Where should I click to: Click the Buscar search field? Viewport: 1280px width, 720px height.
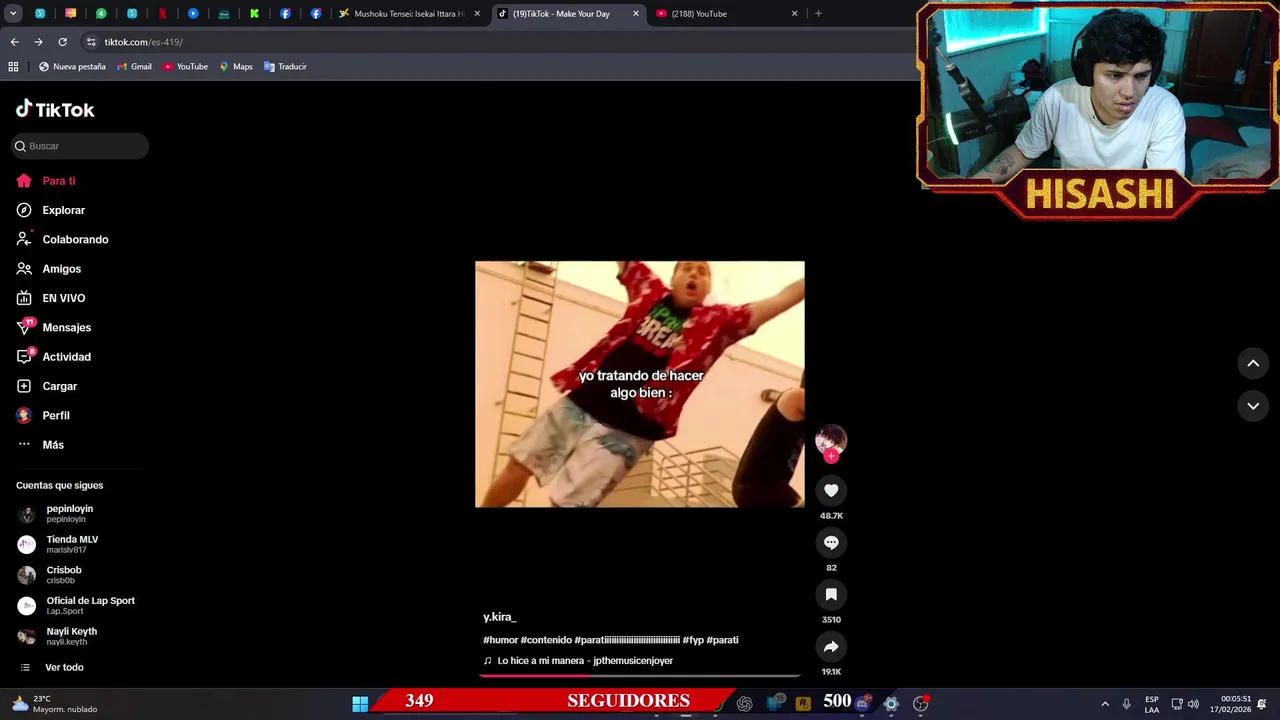click(x=80, y=146)
